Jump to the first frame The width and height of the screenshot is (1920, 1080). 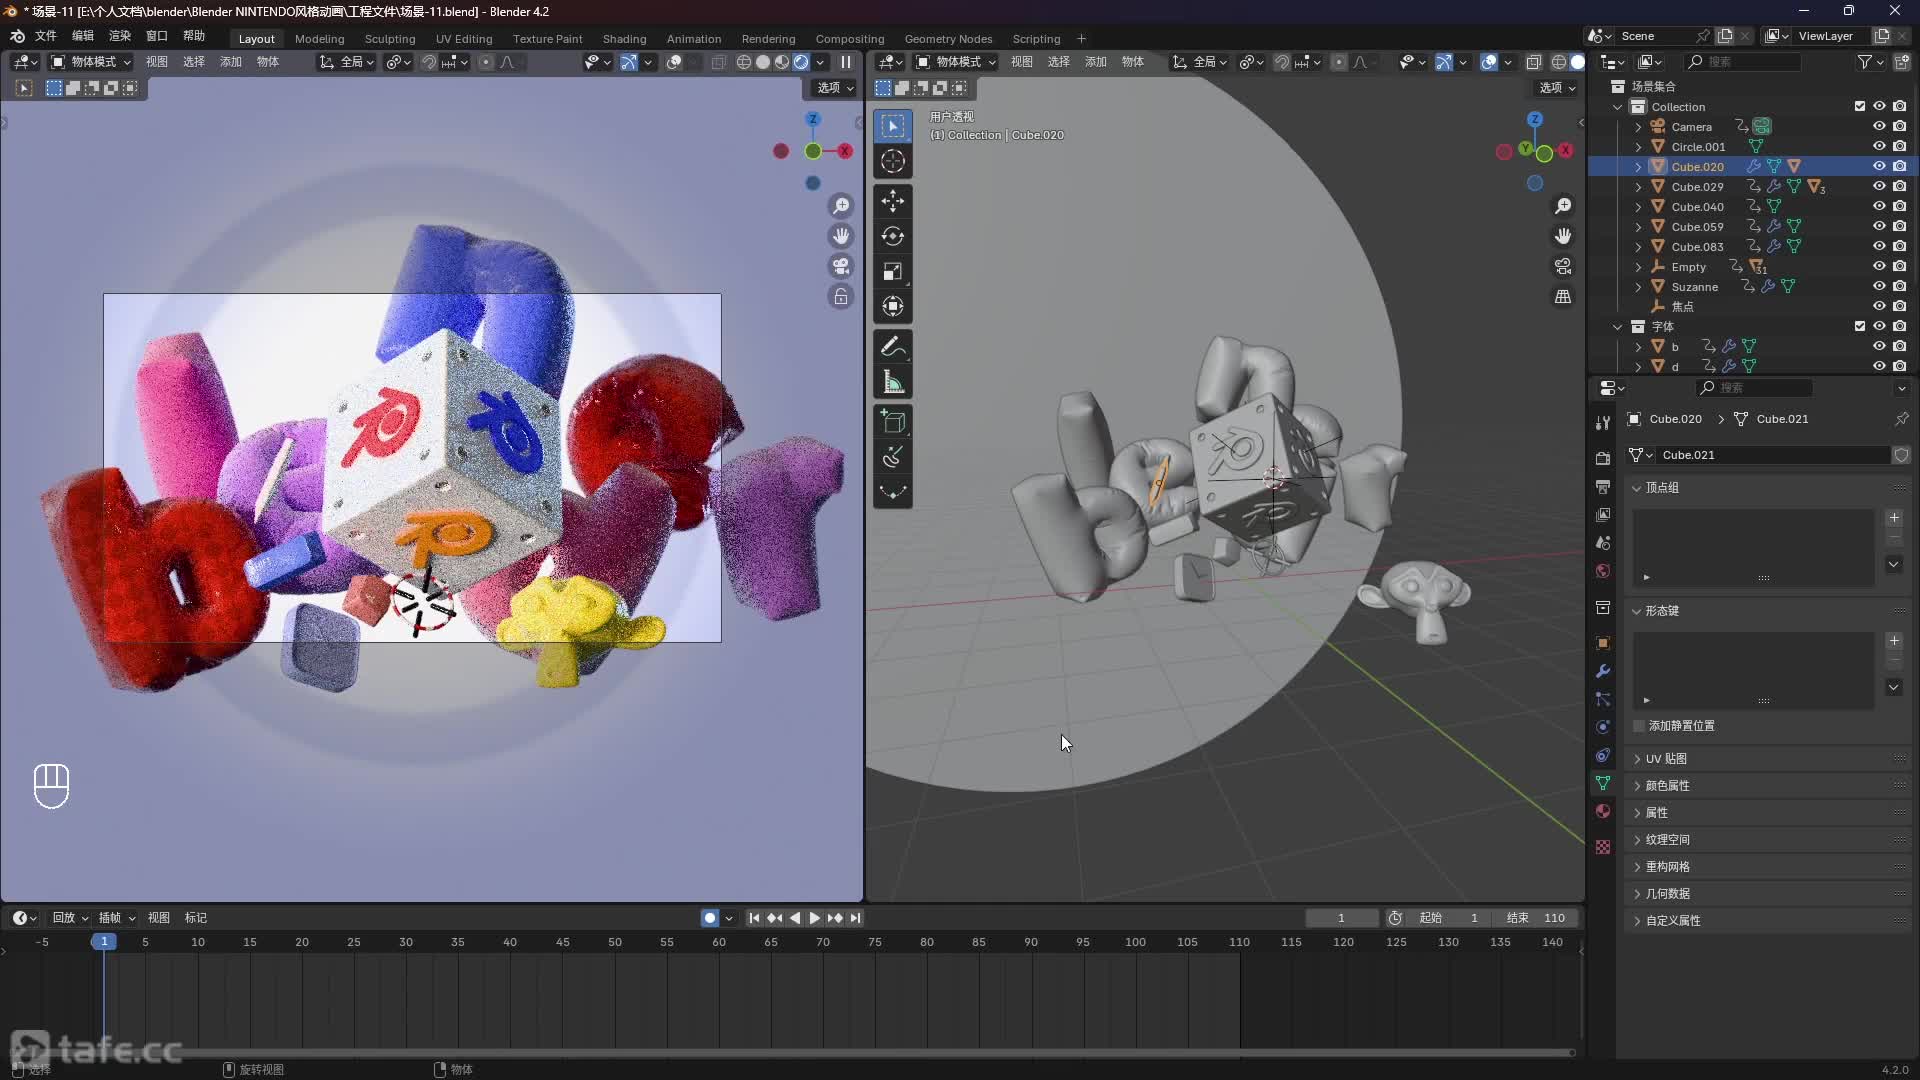(x=755, y=918)
